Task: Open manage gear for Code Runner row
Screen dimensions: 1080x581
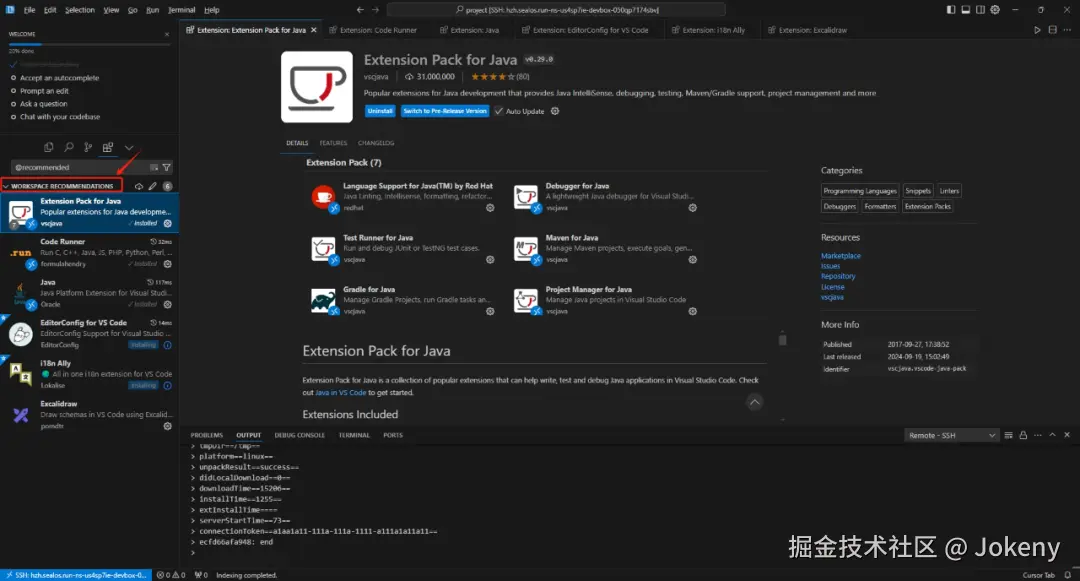Action: click(x=167, y=264)
